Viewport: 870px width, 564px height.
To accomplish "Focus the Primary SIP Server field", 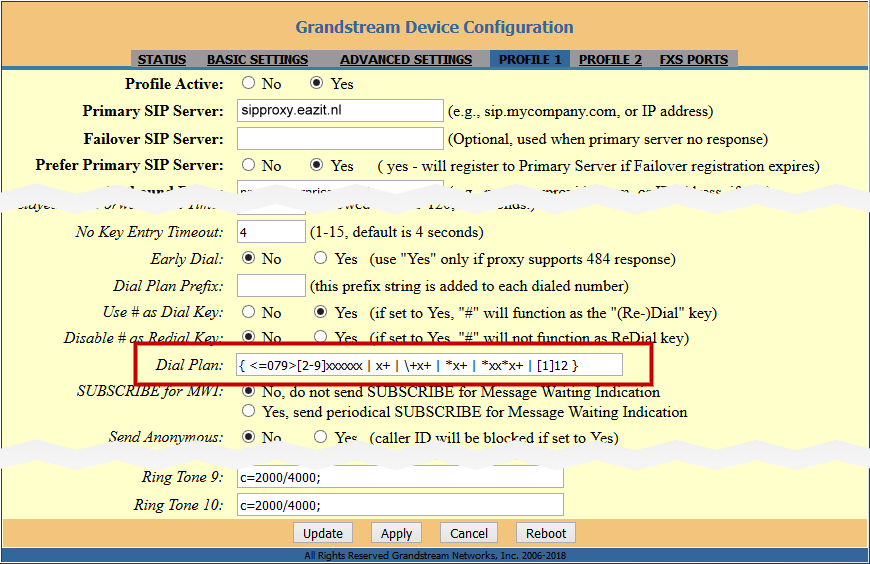I will (340, 110).
